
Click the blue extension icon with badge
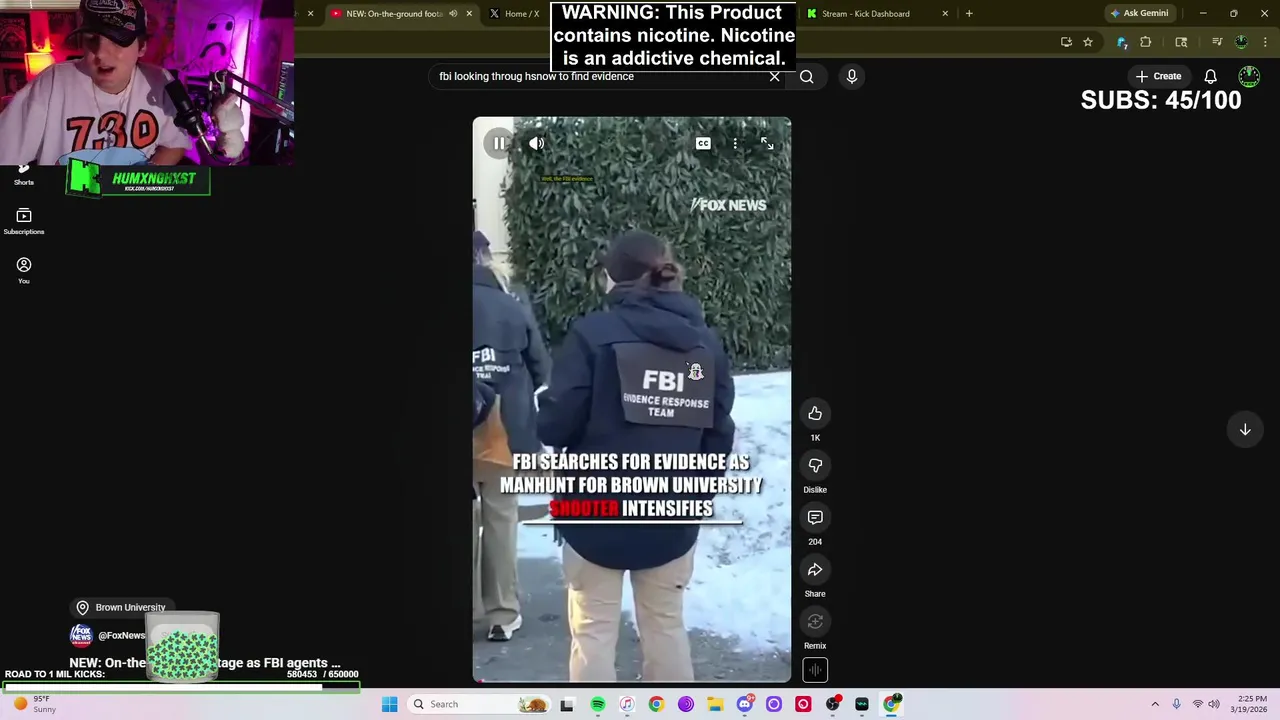pos(1122,42)
